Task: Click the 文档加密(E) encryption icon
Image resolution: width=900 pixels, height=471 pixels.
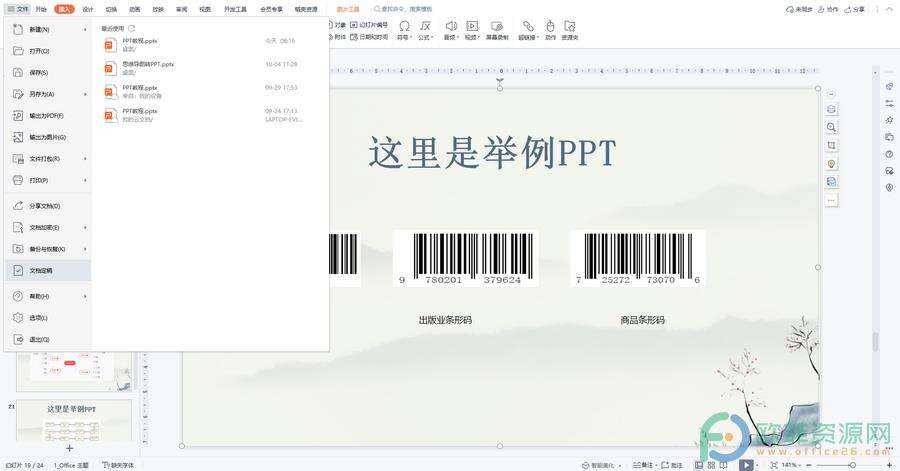Action: tap(18, 228)
